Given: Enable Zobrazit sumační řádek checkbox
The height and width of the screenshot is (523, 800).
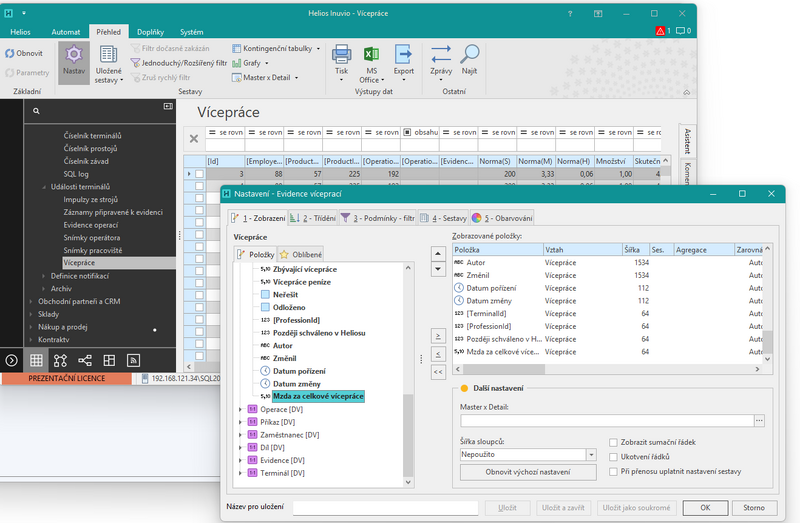Looking at the screenshot, I should [613, 442].
